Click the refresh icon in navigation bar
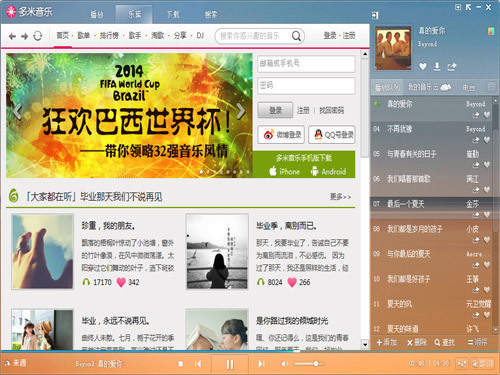The height and width of the screenshot is (375, 500). click(x=38, y=36)
